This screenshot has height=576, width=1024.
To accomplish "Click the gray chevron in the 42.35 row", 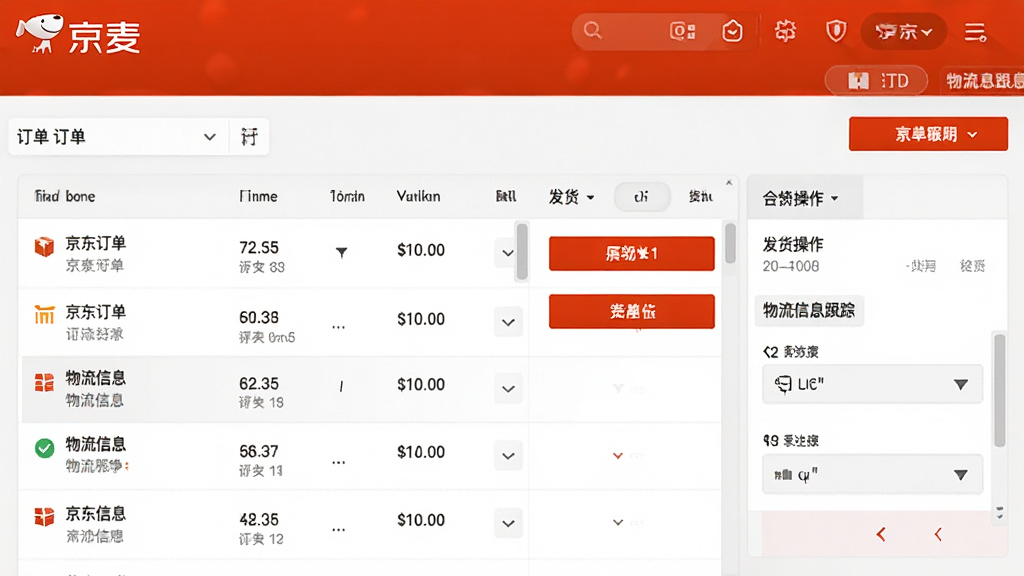I will (x=618, y=522).
